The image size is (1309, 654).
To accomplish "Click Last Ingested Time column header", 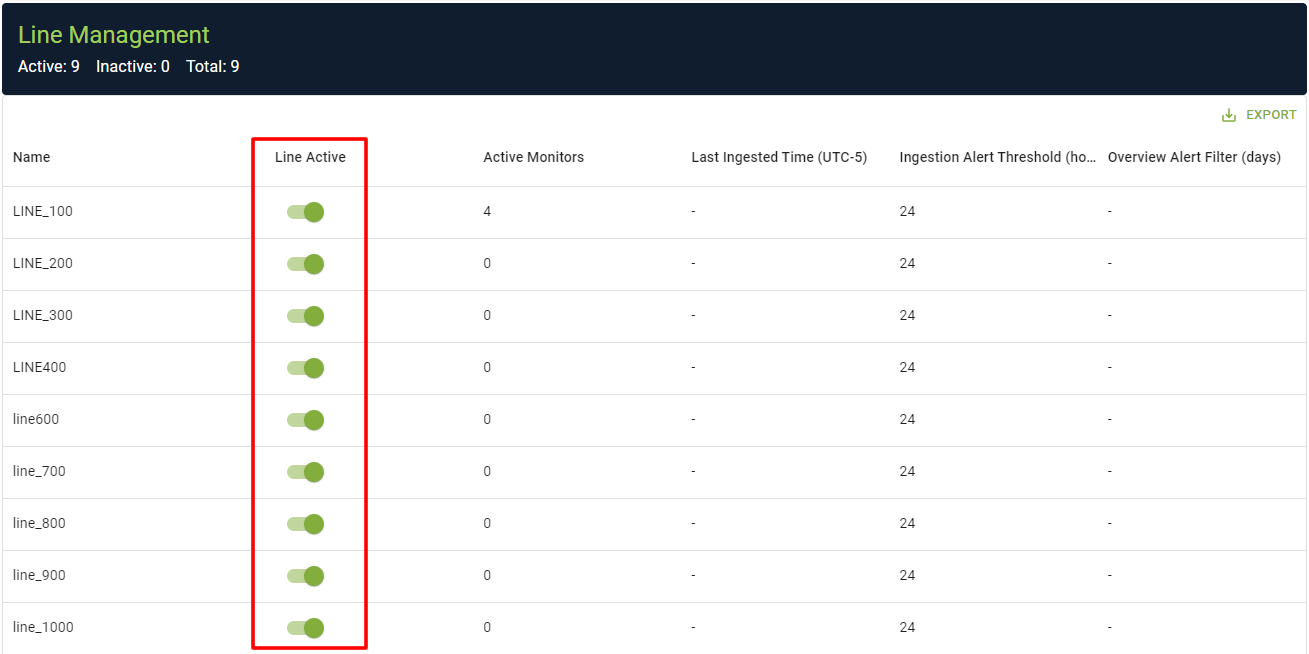I will [779, 157].
